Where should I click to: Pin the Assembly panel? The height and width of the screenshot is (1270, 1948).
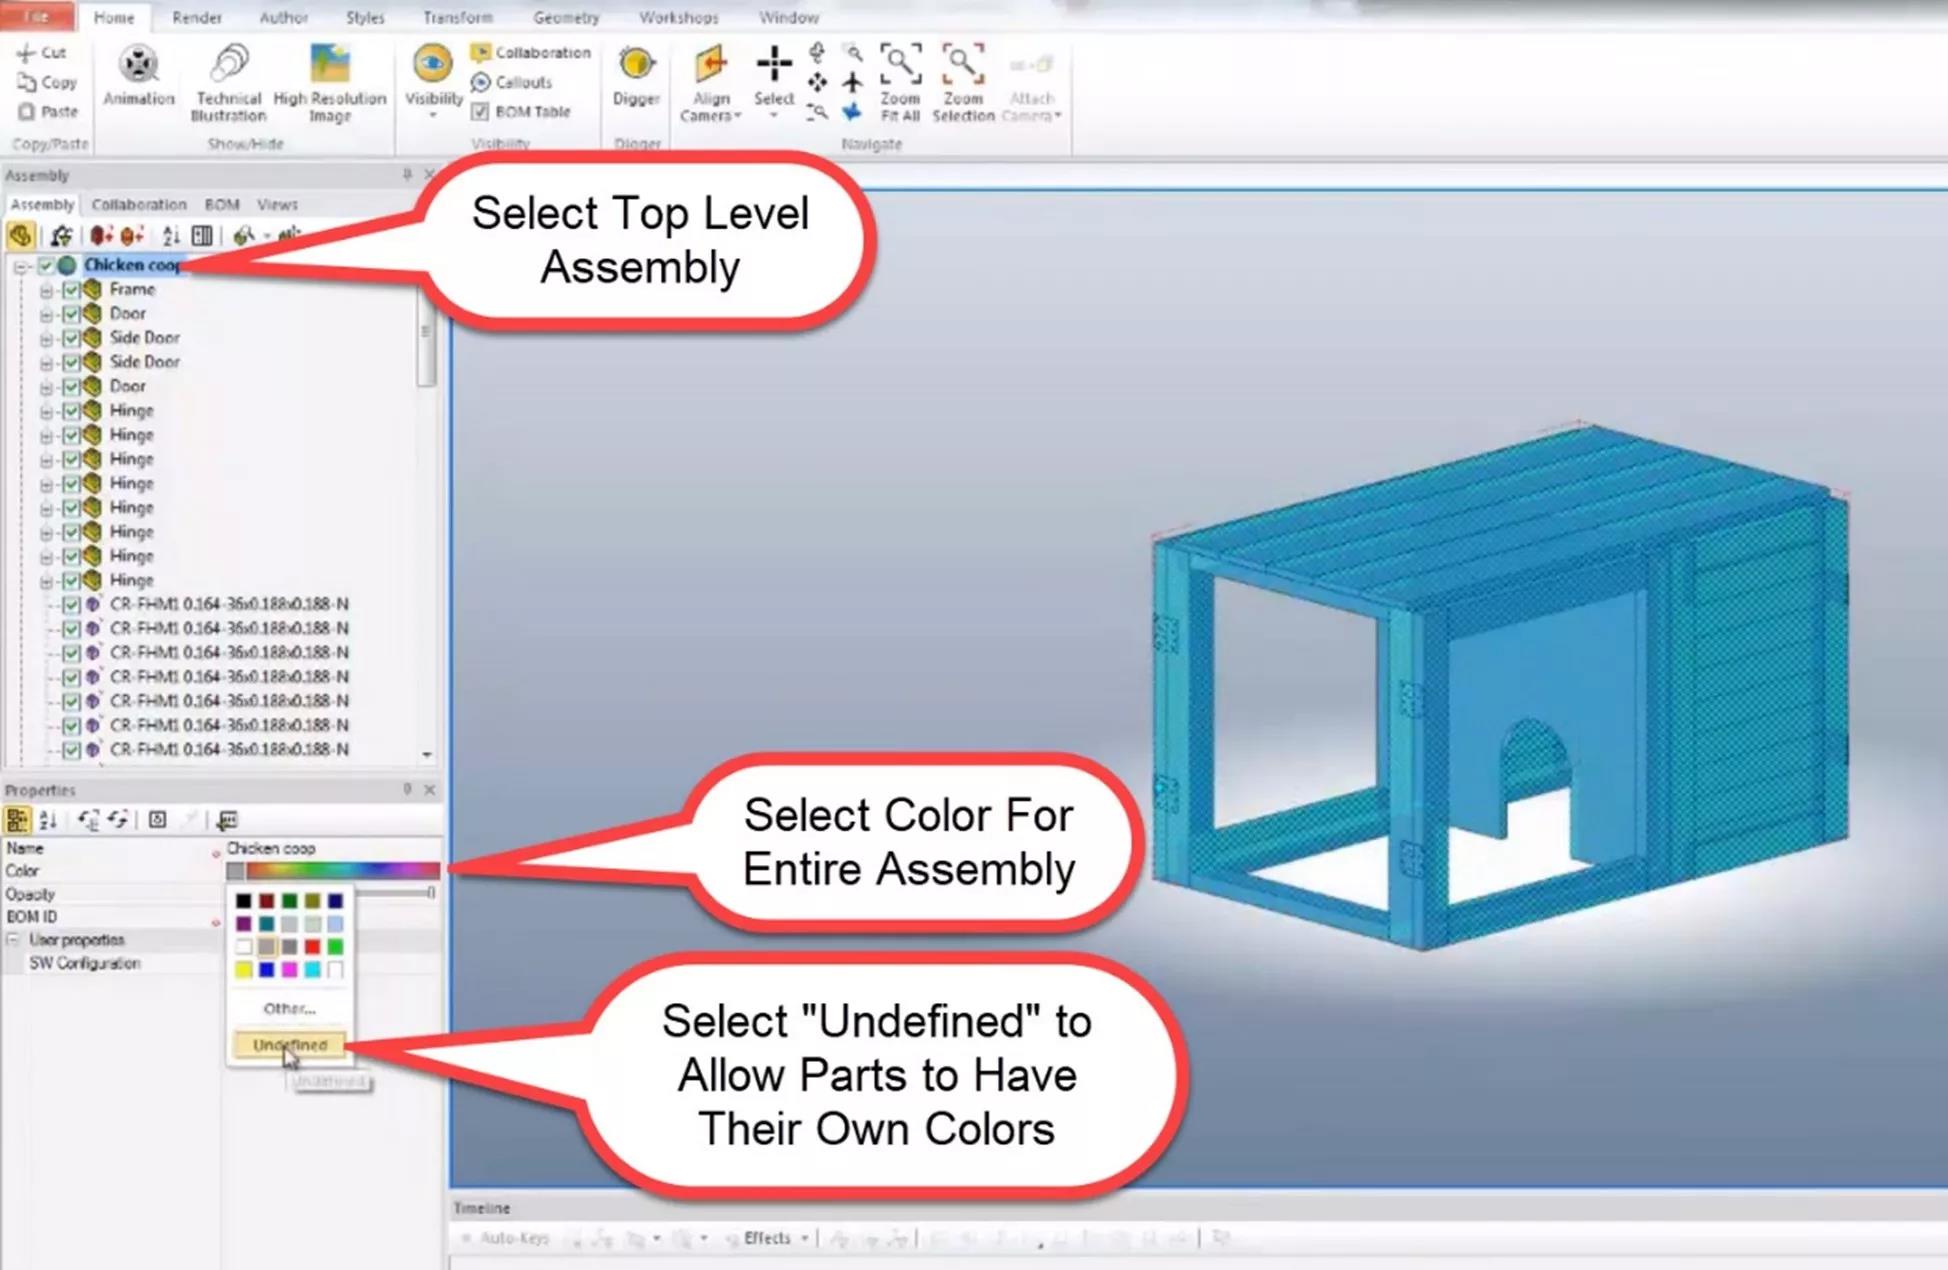(x=407, y=175)
